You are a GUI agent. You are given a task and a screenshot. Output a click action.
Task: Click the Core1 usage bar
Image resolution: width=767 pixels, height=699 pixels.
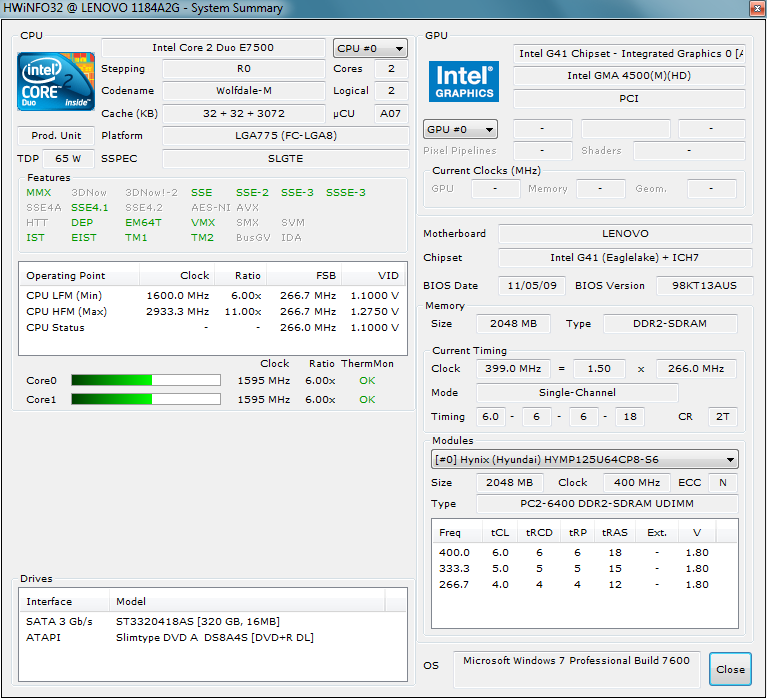[146, 400]
